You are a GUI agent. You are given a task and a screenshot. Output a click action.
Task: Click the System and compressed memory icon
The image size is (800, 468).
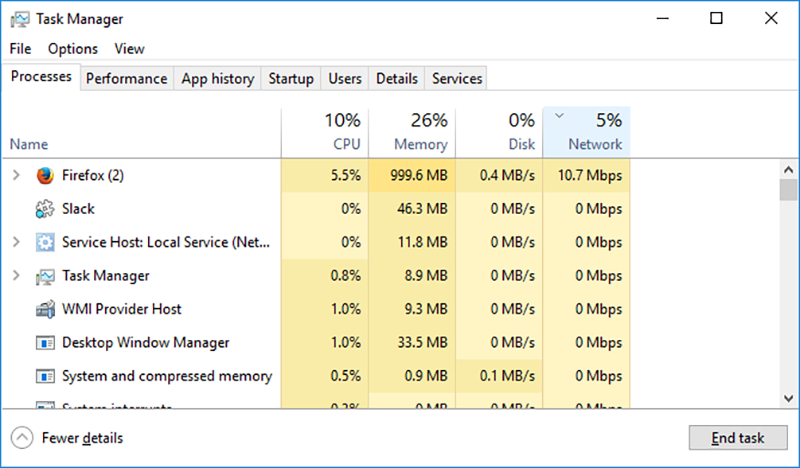coord(45,376)
